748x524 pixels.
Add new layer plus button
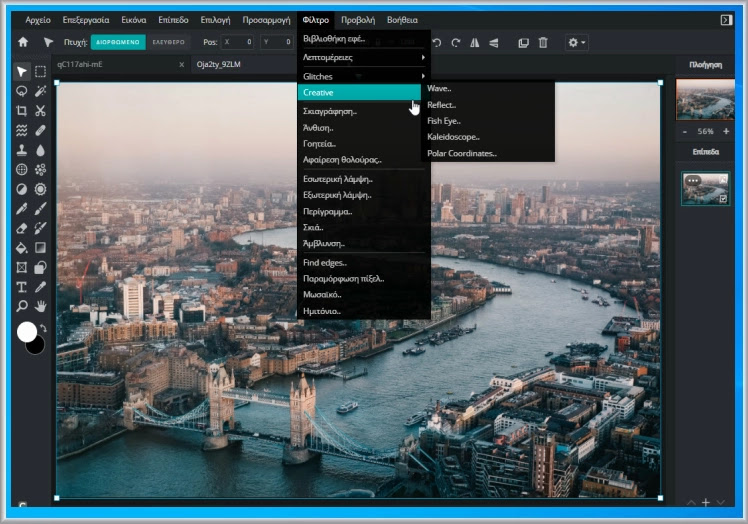[706, 503]
